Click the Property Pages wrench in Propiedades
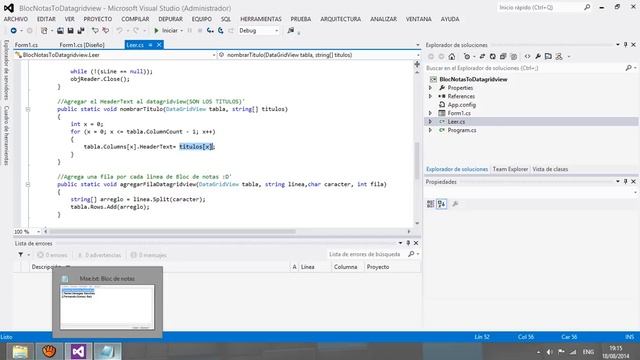640x360 pixels. pos(455,204)
